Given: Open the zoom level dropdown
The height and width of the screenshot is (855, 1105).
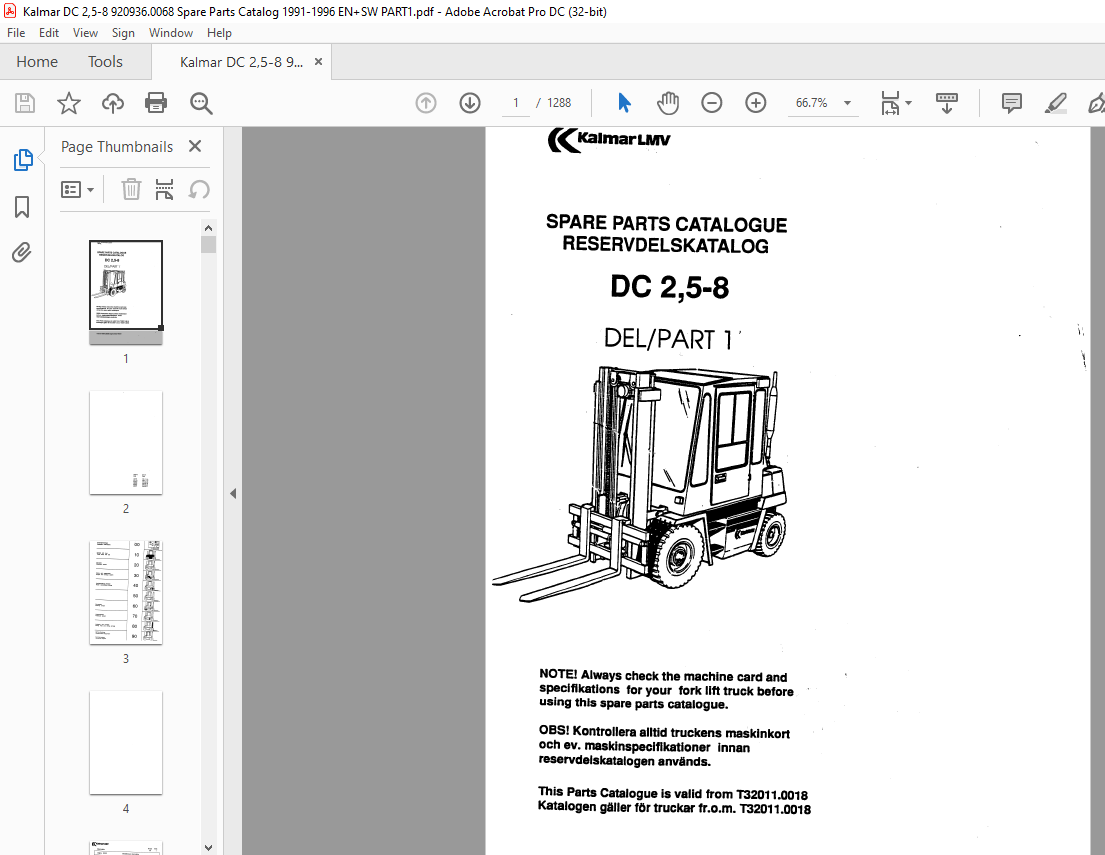Looking at the screenshot, I should click(848, 103).
